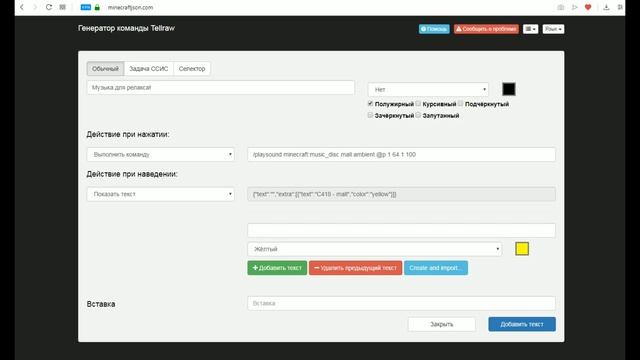Switch to the Задача ОСИС tab
This screenshot has width=640, height=360.
click(x=149, y=69)
